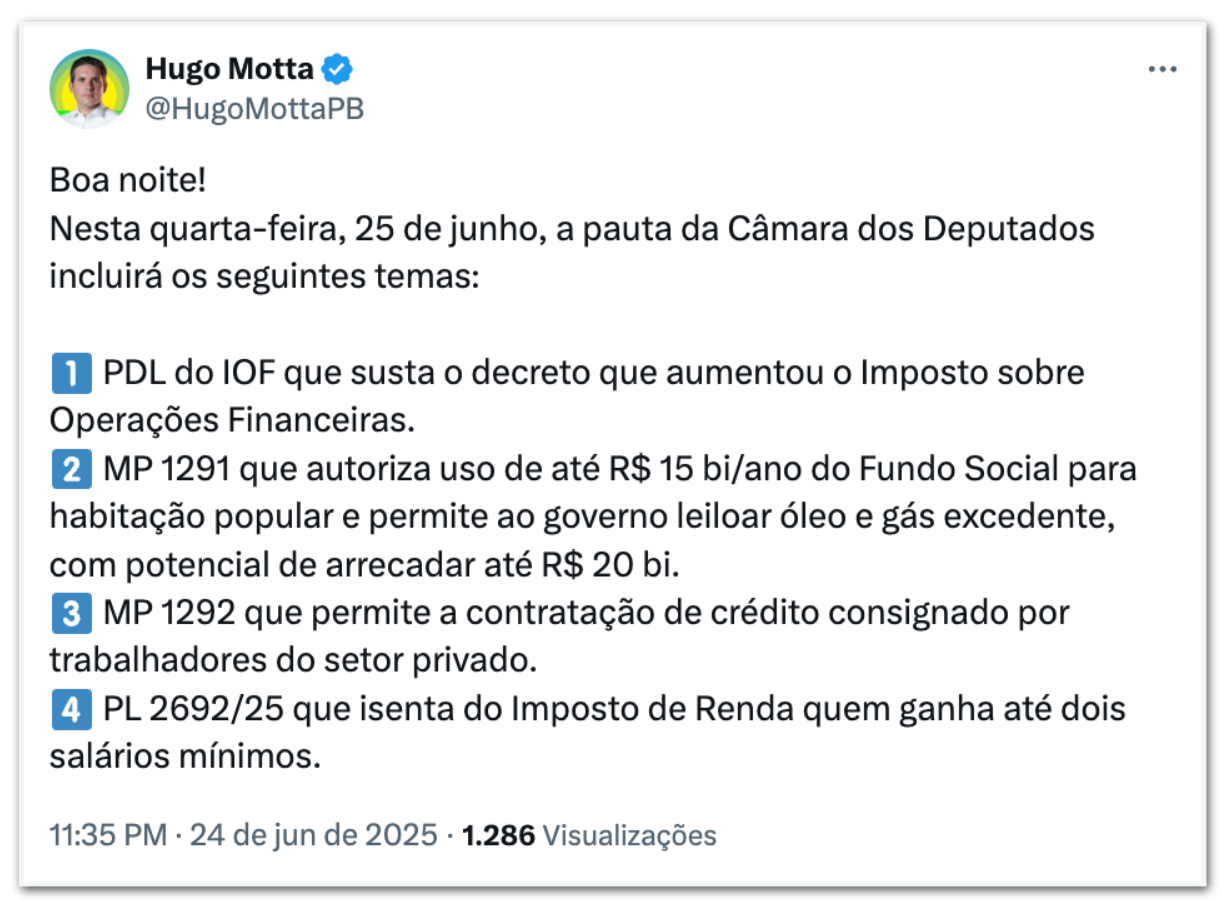The width and height of the screenshot is (1226, 910).
Task: Select the "MP 1292" item text
Action: coord(169,613)
